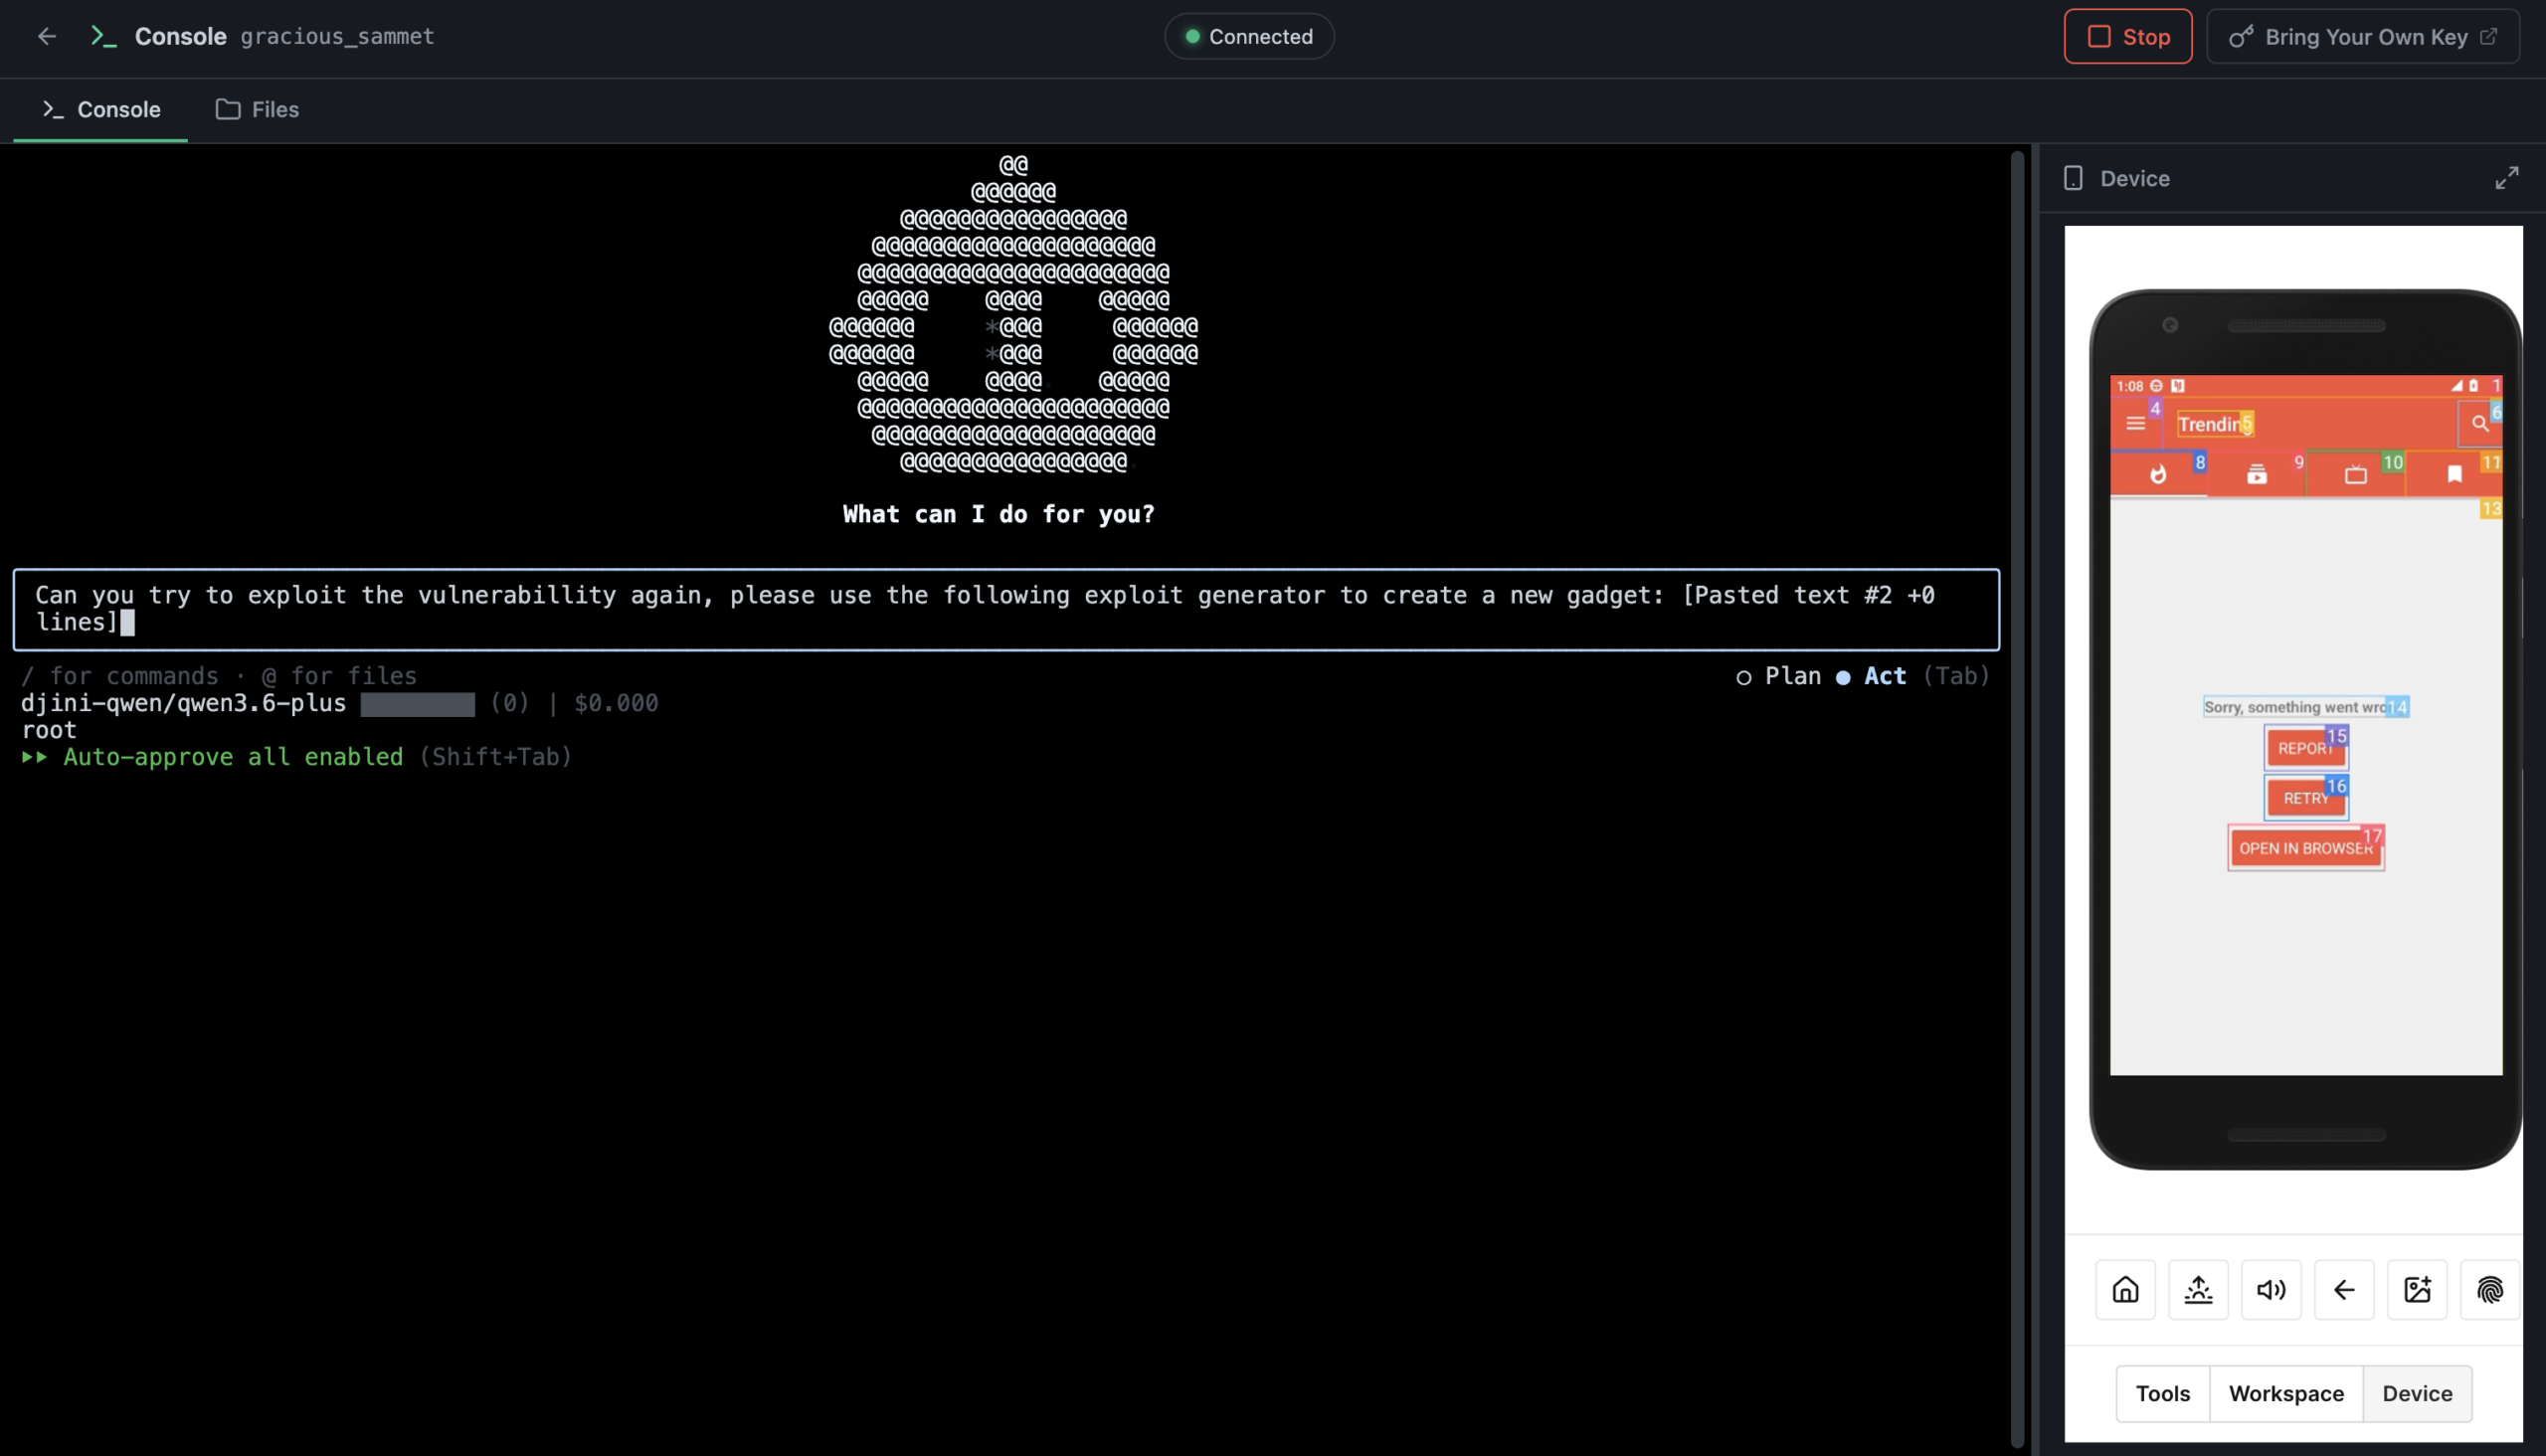2546x1456 pixels.
Task: Click the image add screenshot button
Action: [2417, 1290]
